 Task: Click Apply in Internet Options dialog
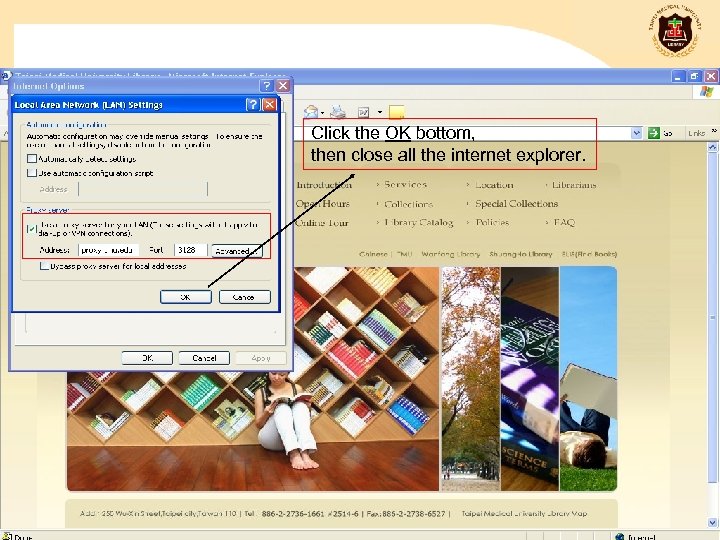[261, 358]
